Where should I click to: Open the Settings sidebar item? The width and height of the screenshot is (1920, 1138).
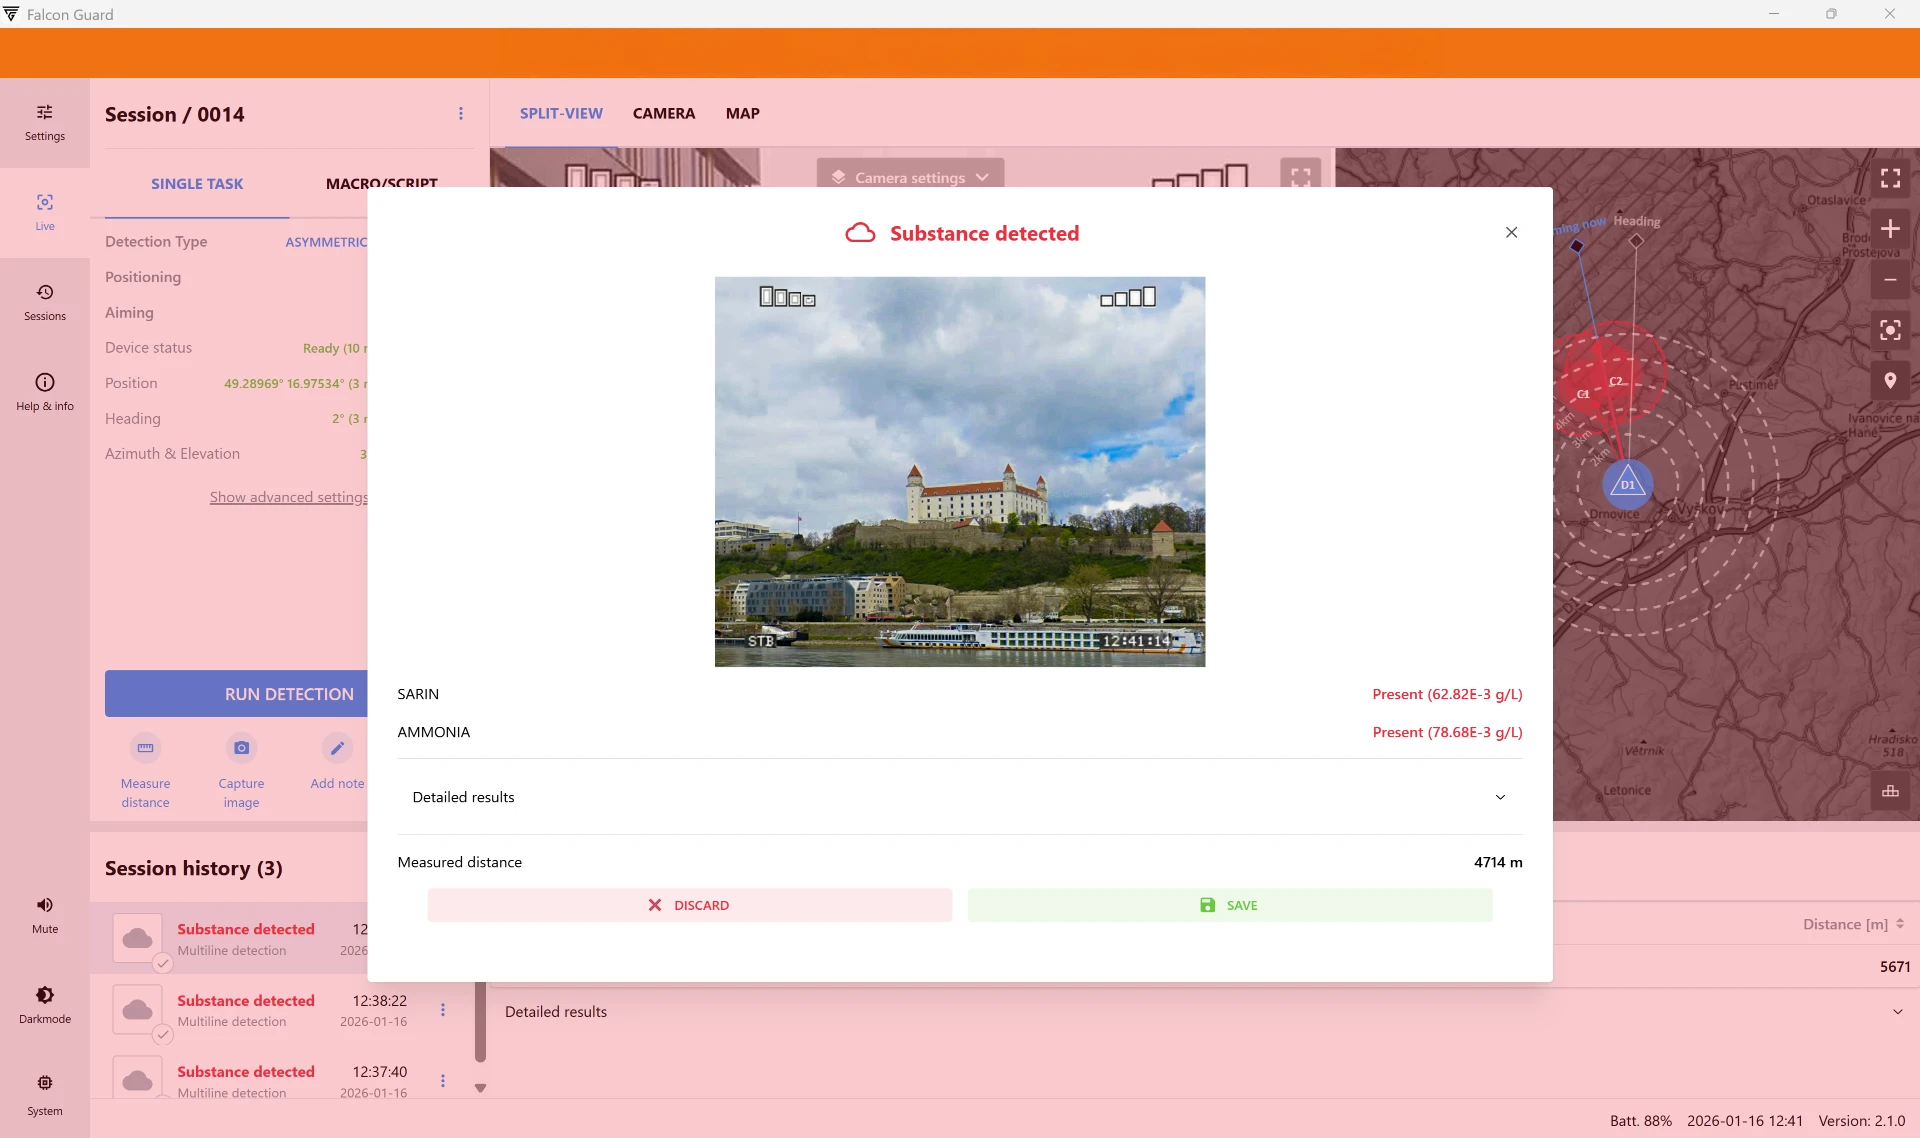point(45,122)
